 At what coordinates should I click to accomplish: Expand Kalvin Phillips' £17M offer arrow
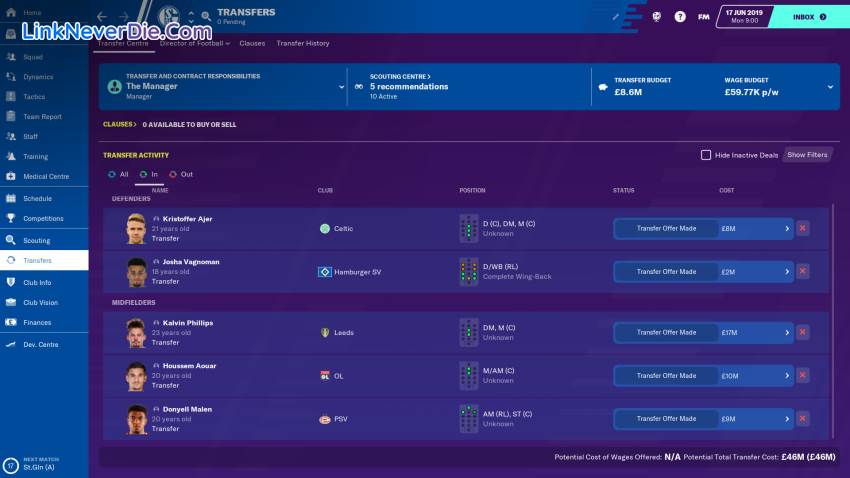click(x=787, y=332)
